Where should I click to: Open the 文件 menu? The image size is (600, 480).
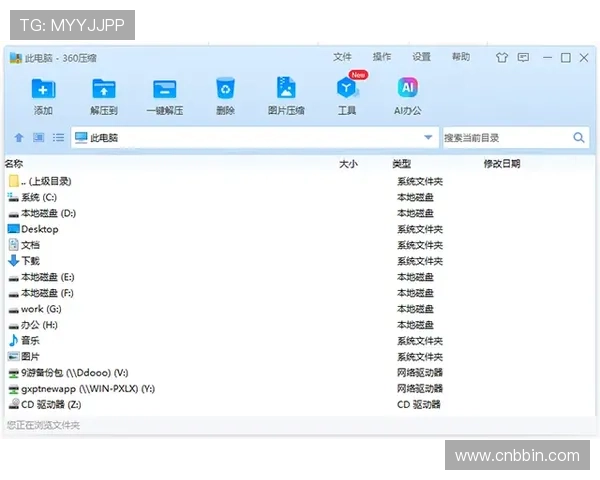pos(342,57)
